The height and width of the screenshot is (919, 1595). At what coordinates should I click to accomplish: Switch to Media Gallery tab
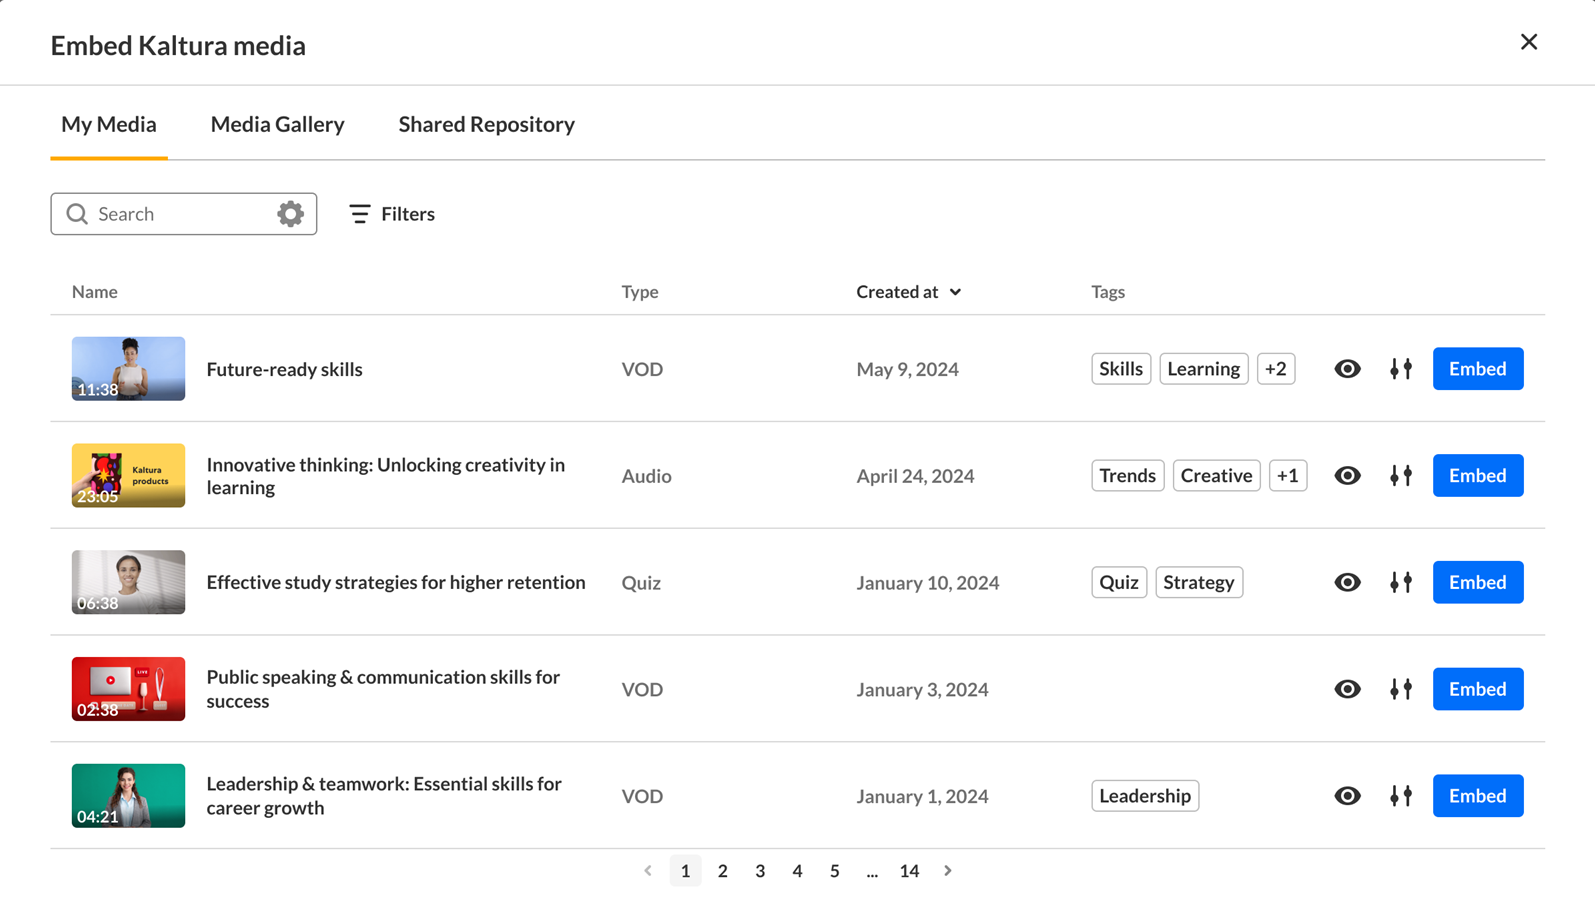pos(277,124)
